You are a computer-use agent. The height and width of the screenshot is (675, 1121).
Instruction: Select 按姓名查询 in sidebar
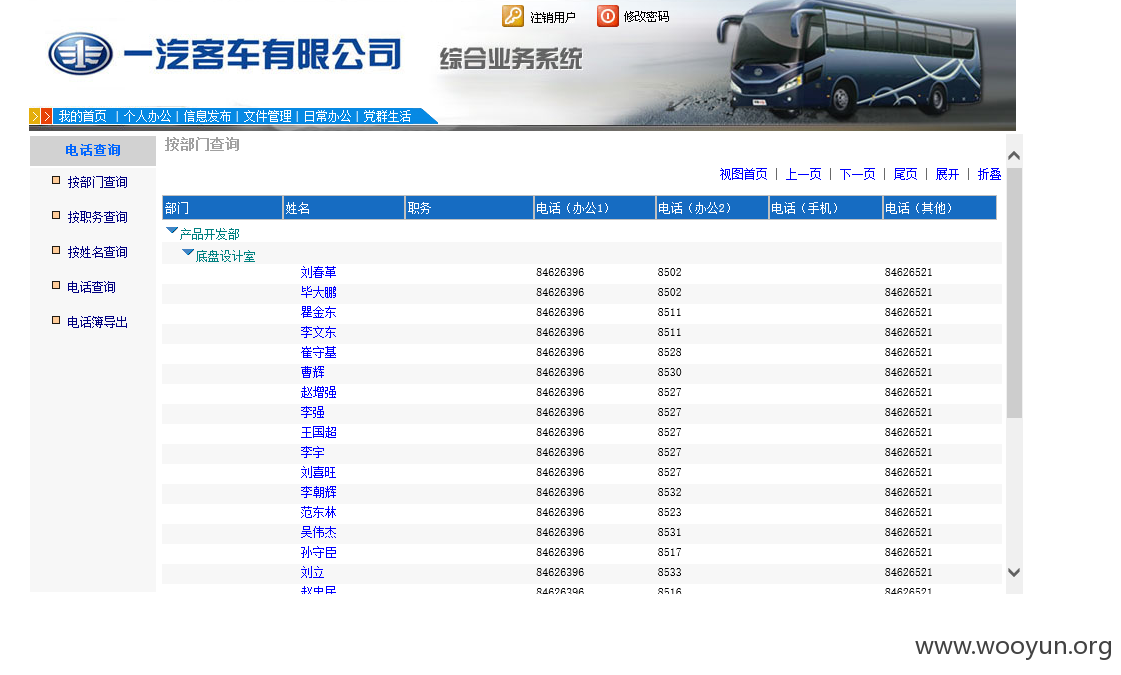pos(97,252)
